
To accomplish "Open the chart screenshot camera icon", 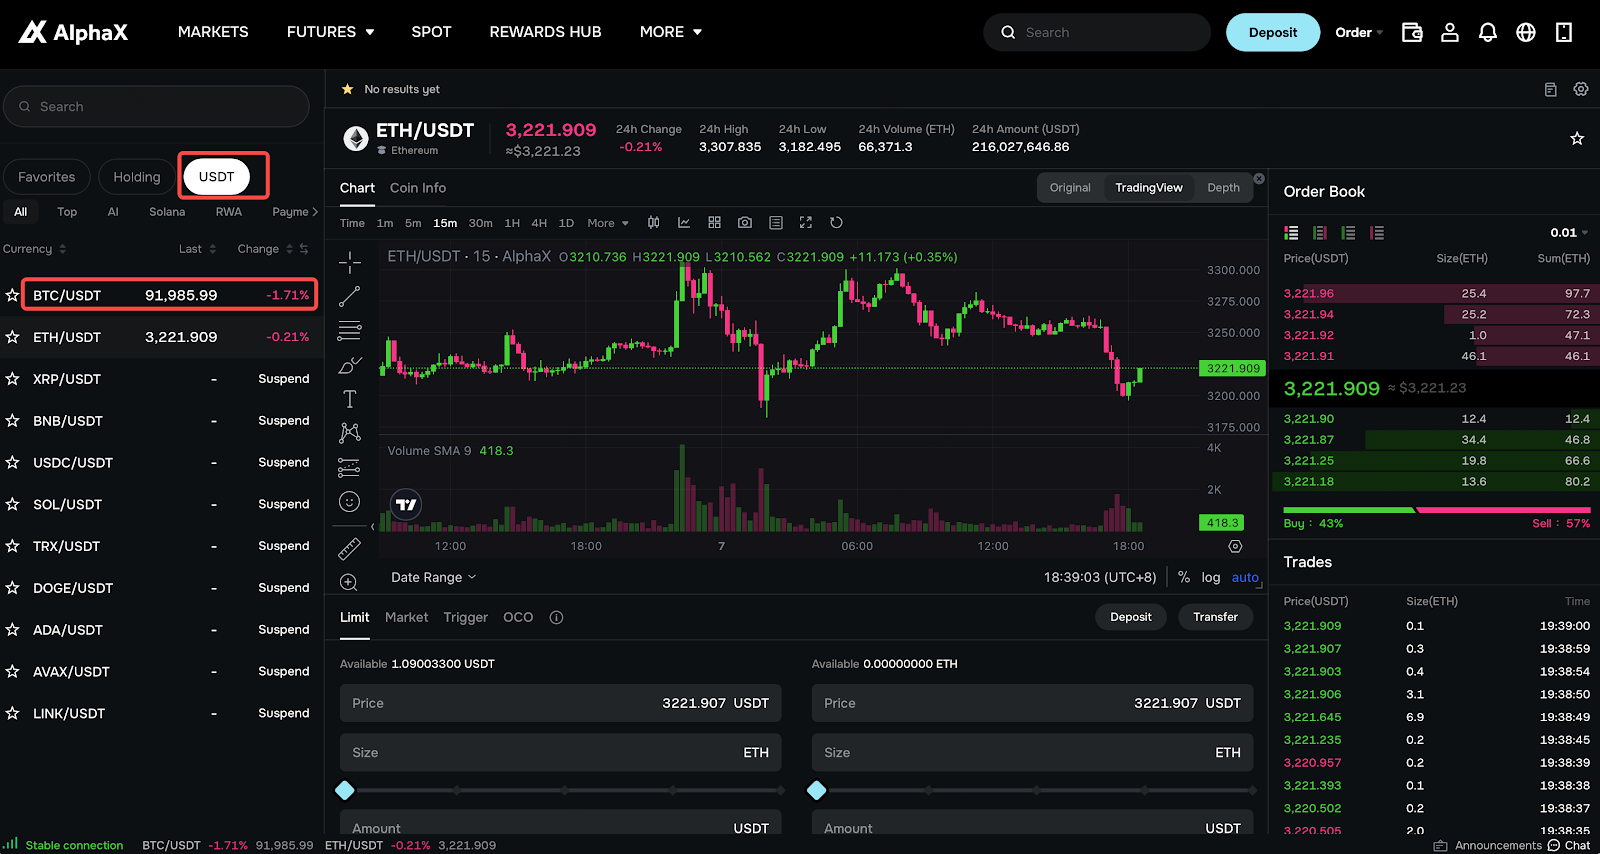I will (745, 223).
